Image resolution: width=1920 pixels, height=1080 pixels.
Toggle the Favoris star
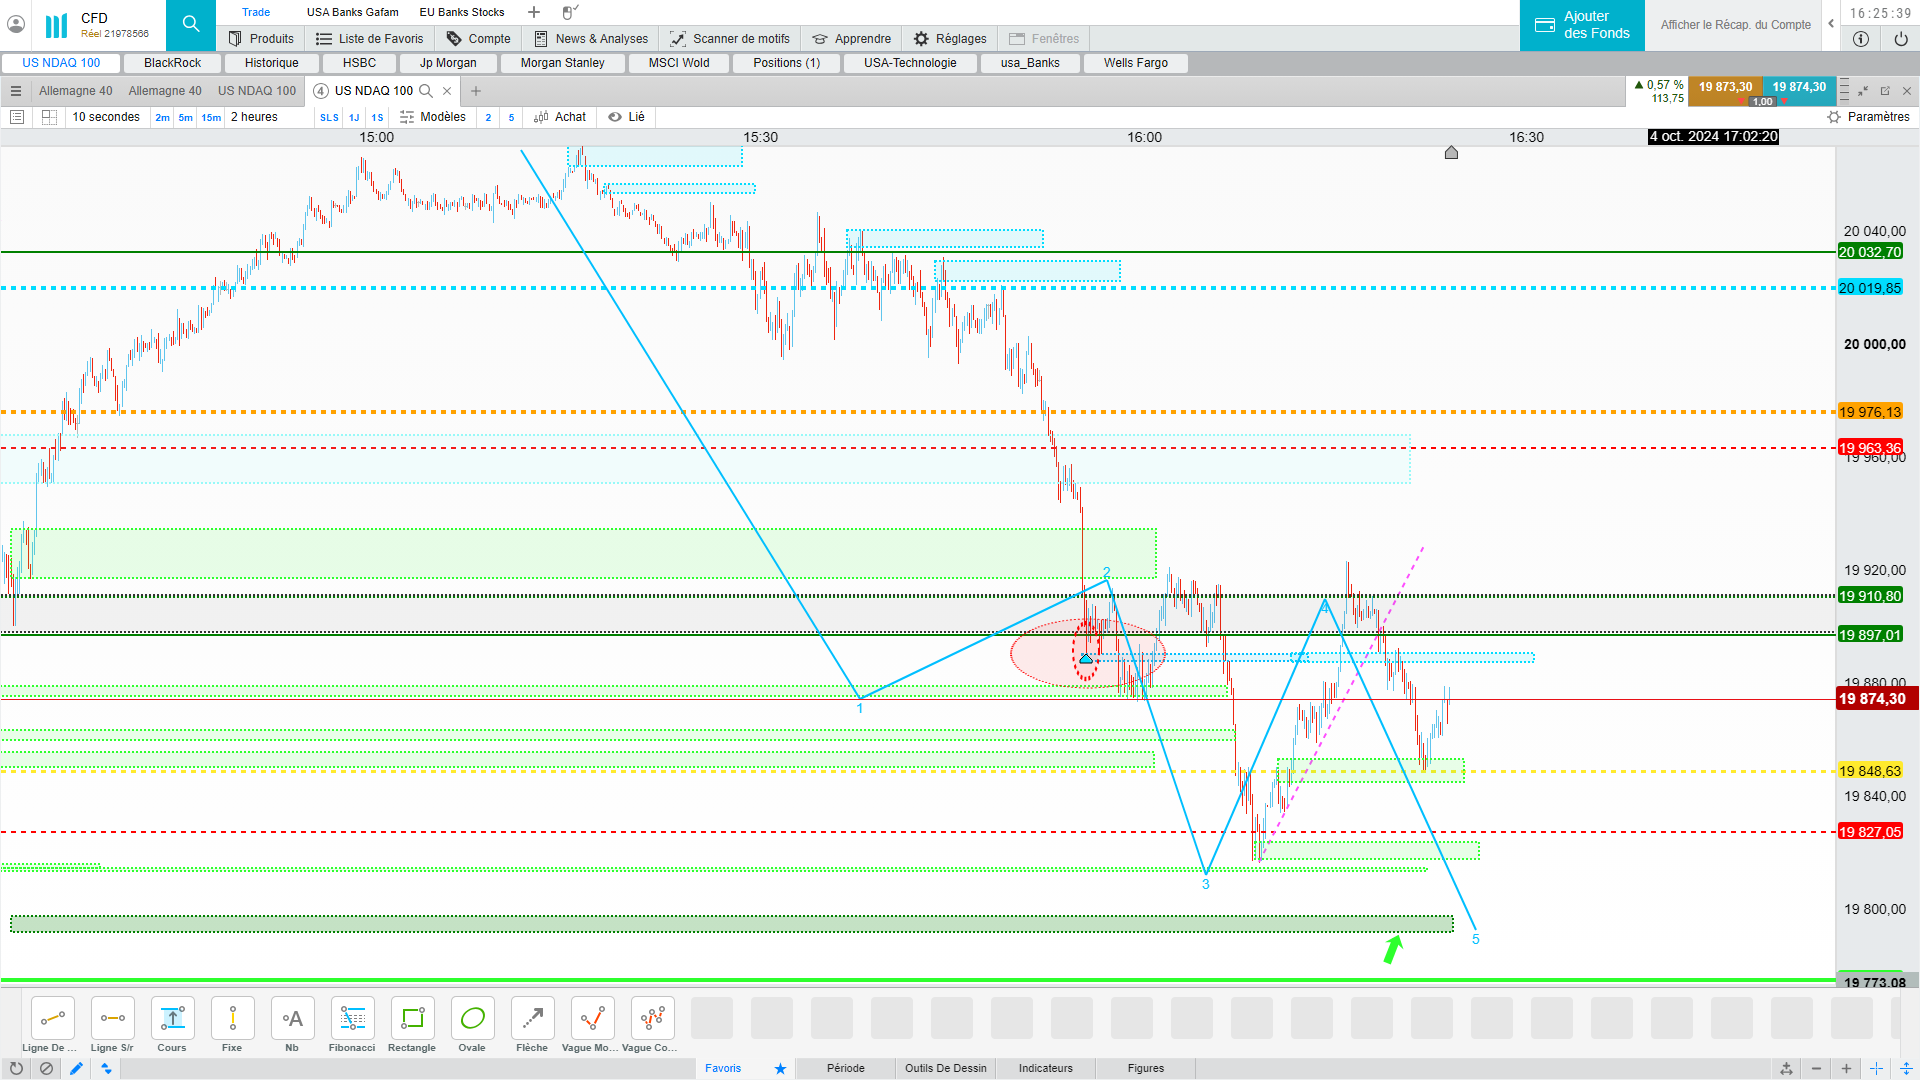[780, 1068]
